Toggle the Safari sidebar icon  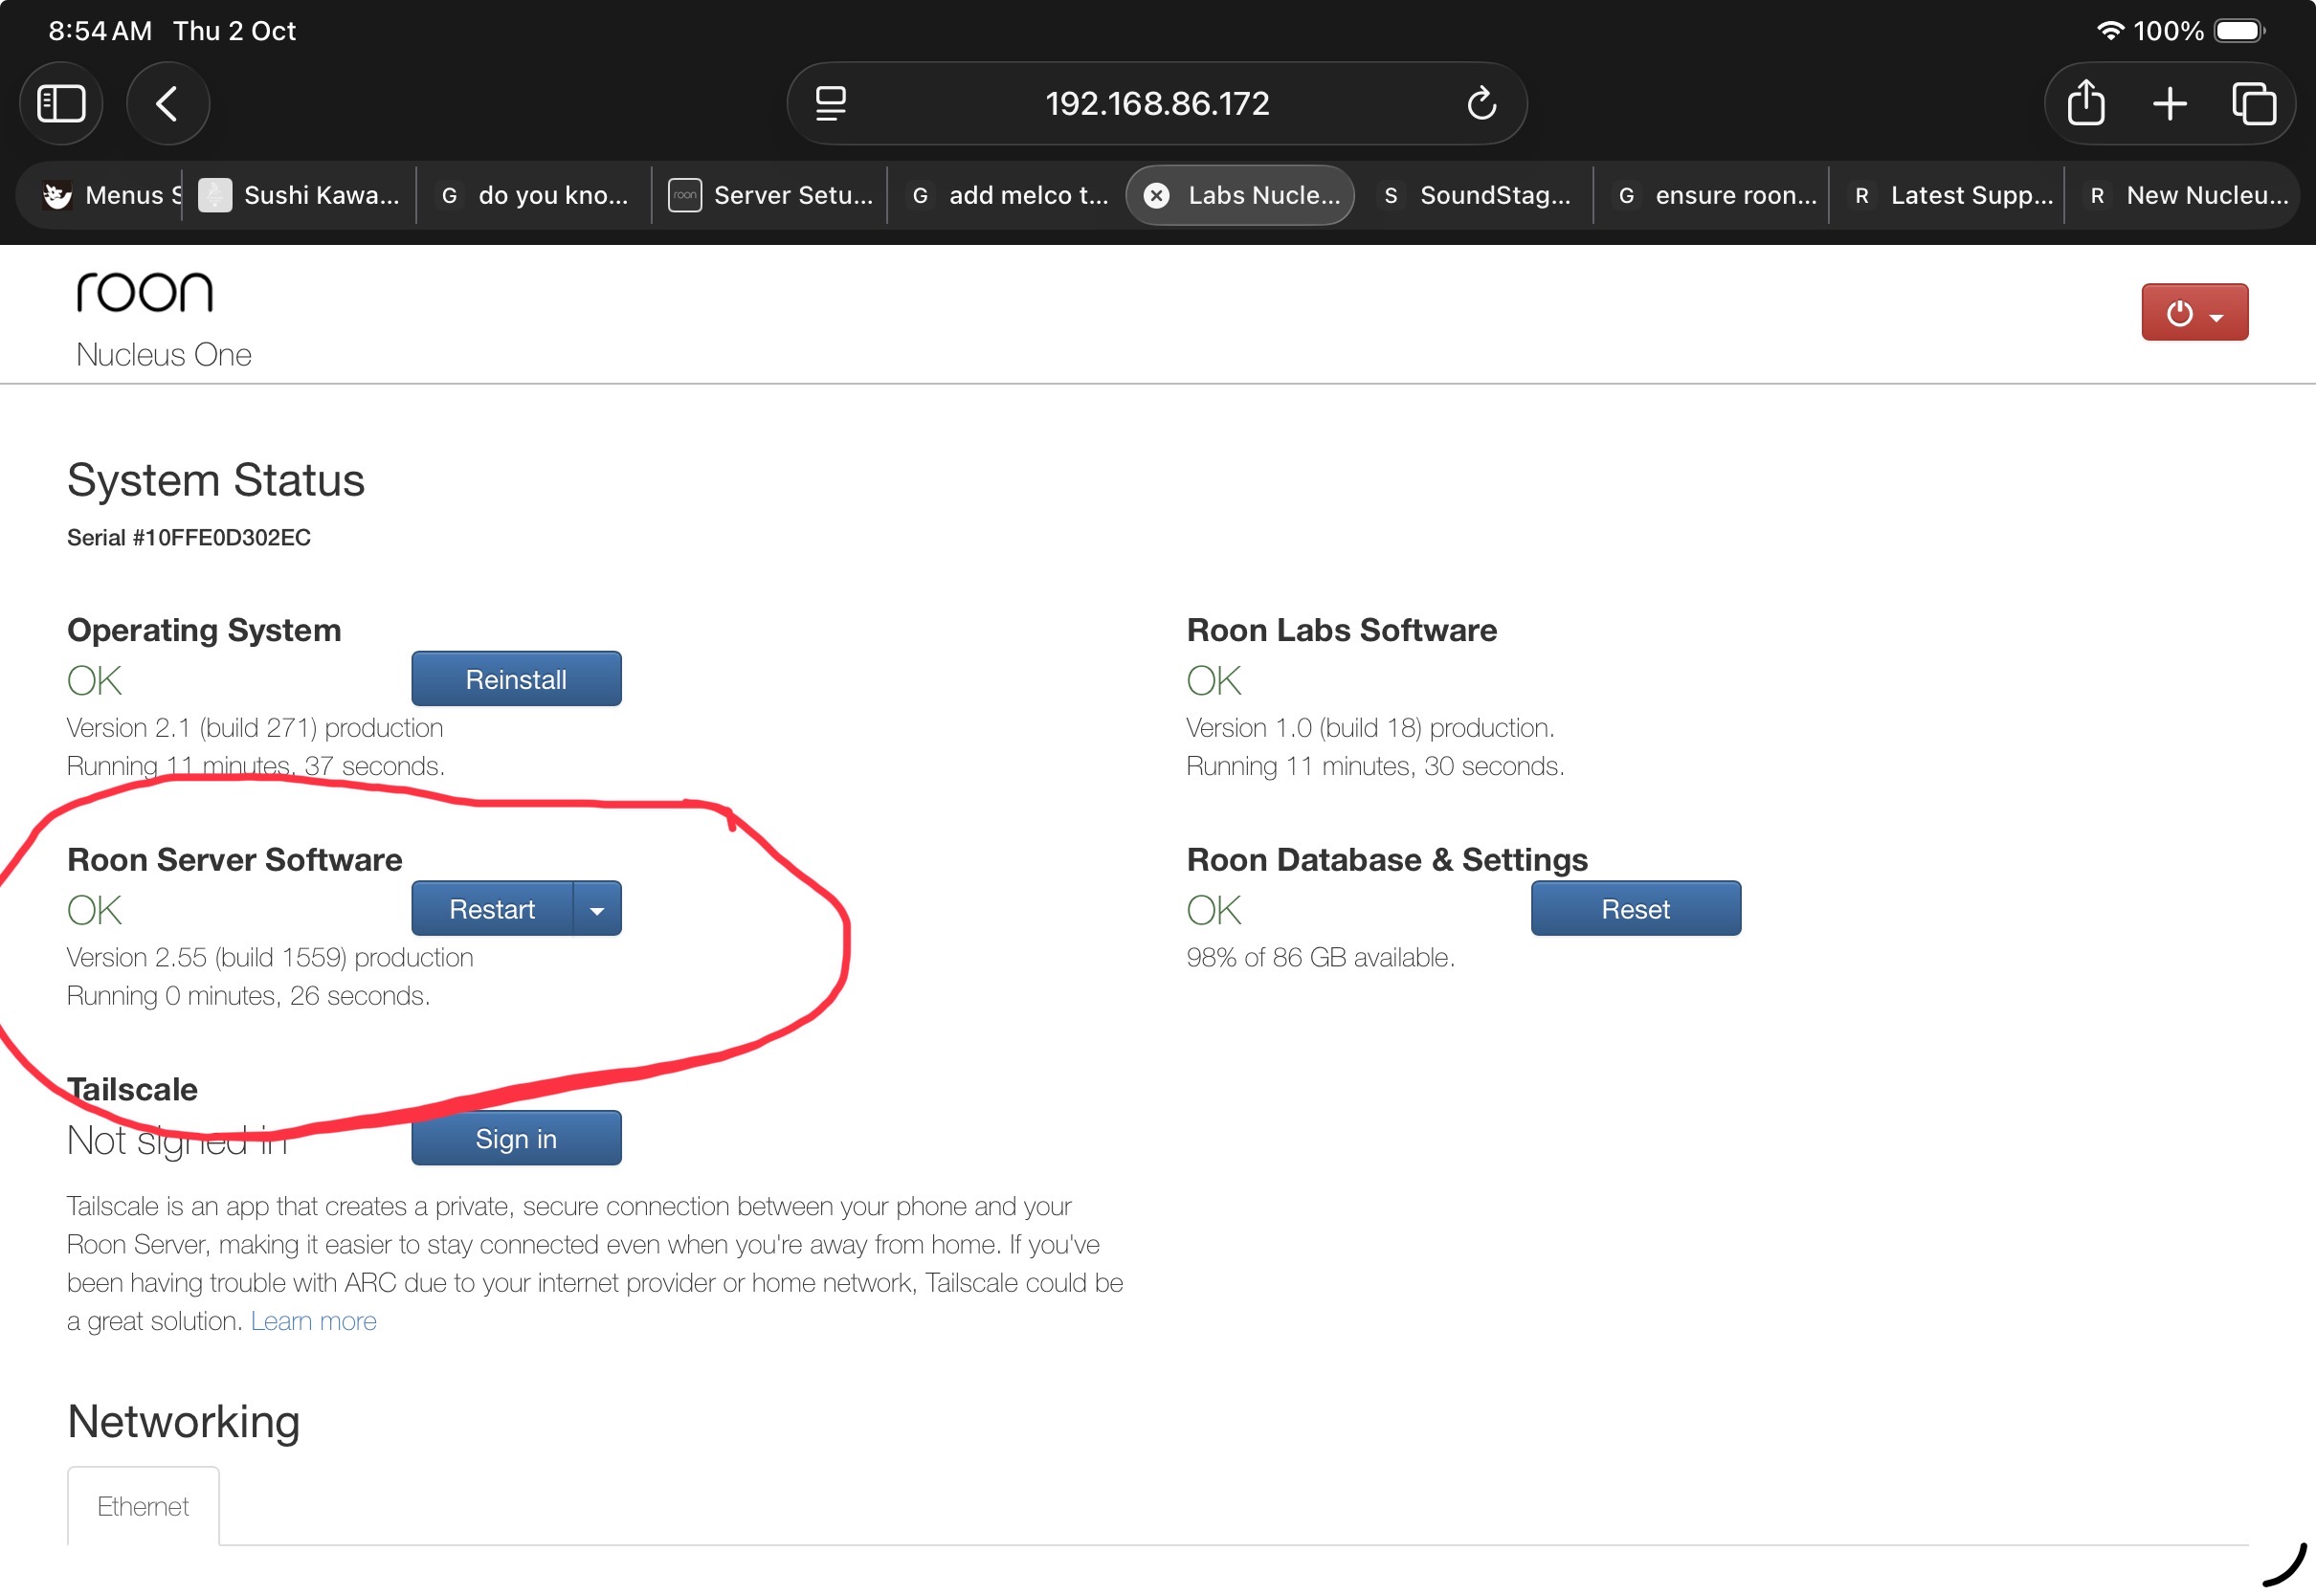[61, 103]
